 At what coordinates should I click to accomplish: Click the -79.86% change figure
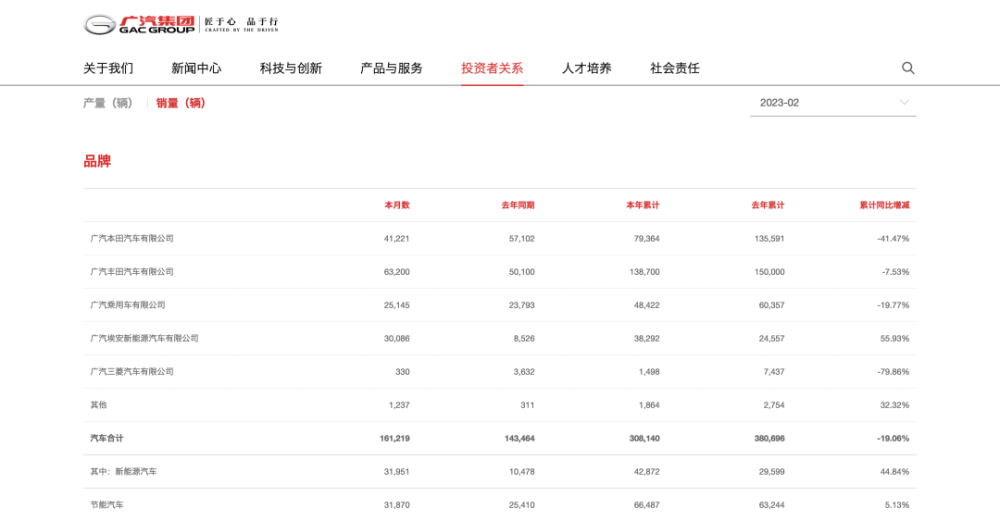[x=893, y=371]
